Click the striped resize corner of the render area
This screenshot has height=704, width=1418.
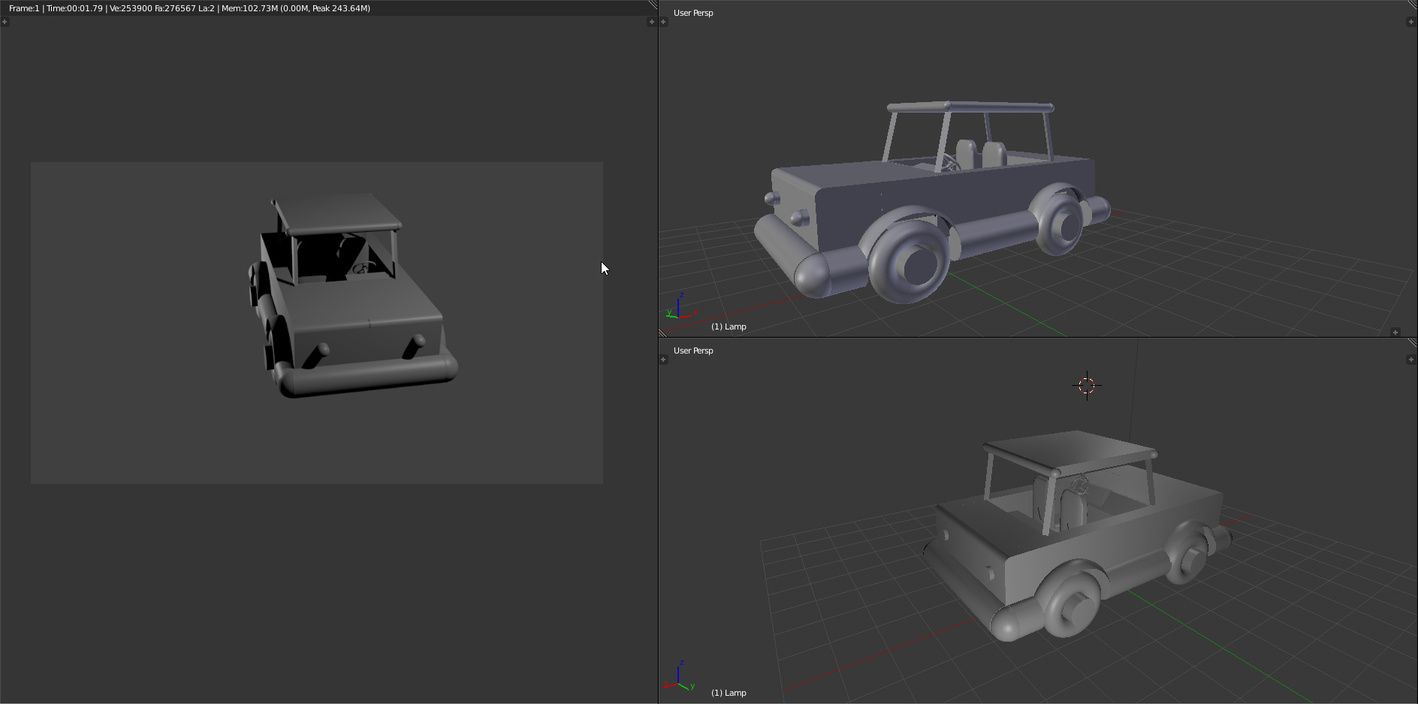coord(652,5)
